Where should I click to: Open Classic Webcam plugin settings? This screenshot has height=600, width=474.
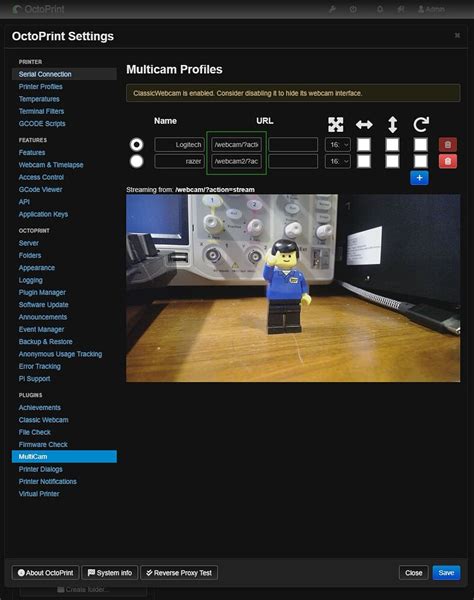click(x=44, y=419)
